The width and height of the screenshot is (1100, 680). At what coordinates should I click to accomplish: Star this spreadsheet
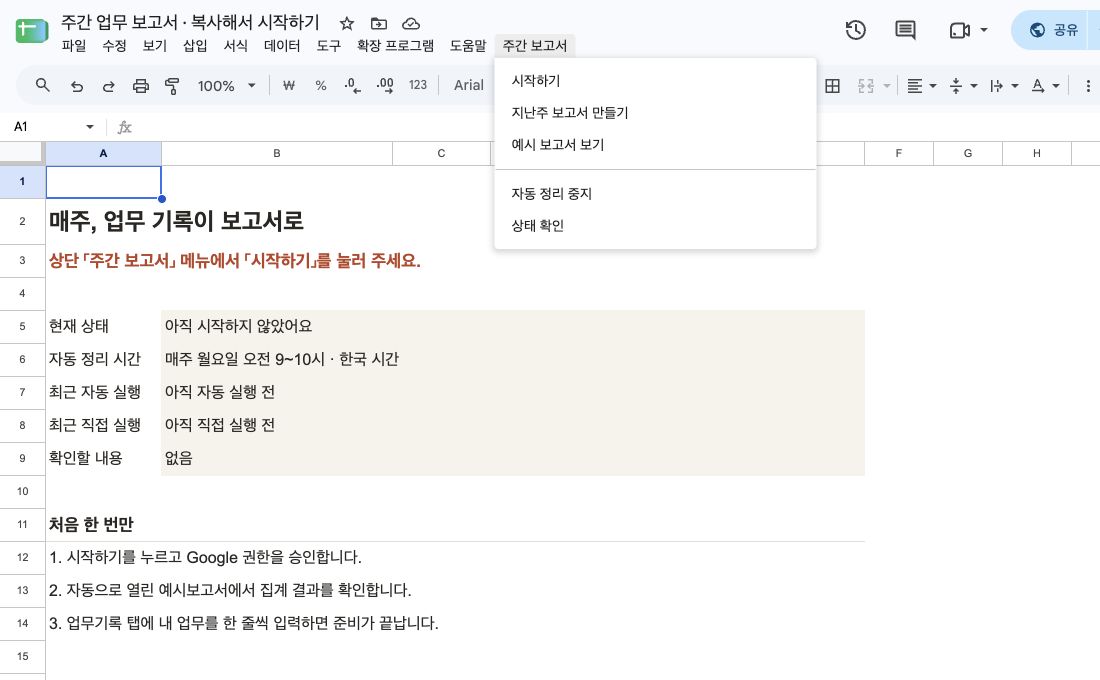tap(347, 23)
